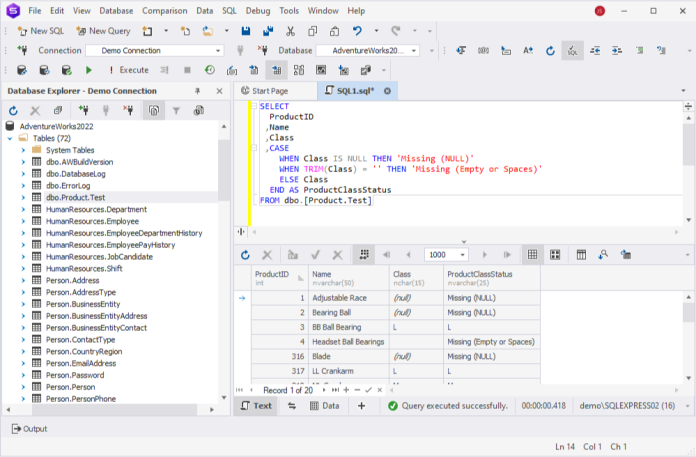This screenshot has width=696, height=457.
Task: Switch to the Start Page tab
Action: coord(270,91)
